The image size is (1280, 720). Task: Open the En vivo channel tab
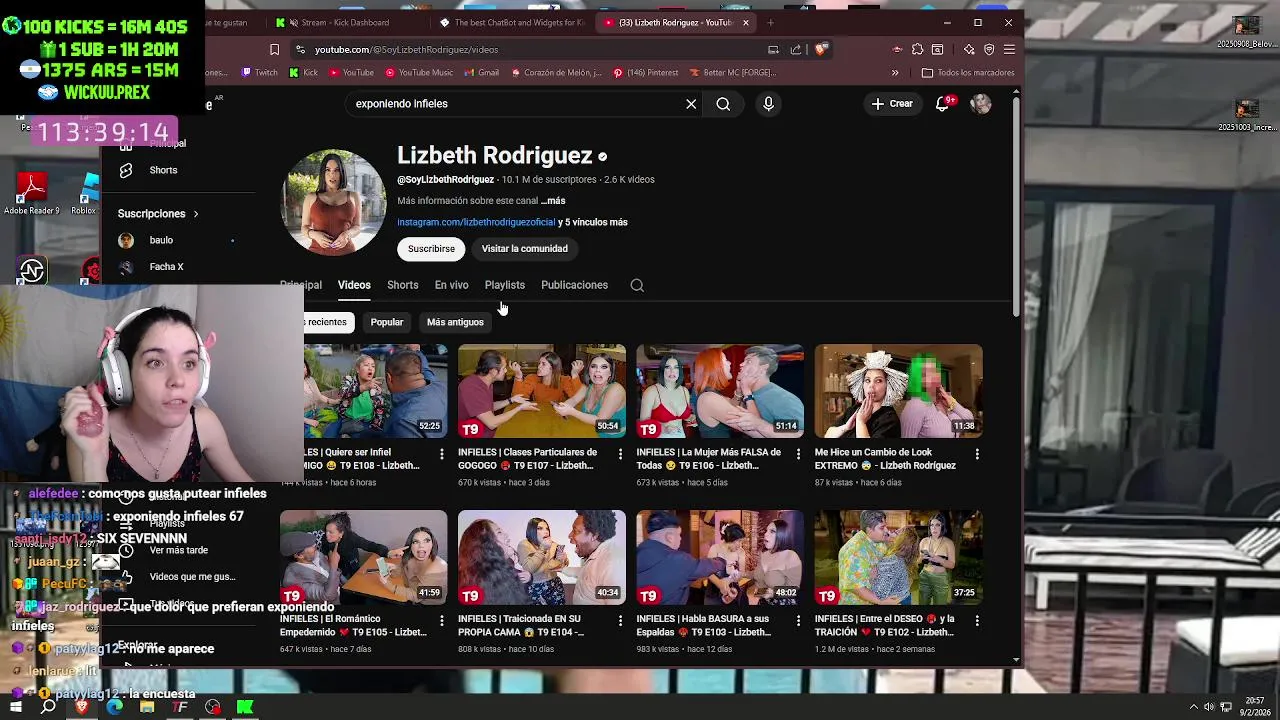451,285
